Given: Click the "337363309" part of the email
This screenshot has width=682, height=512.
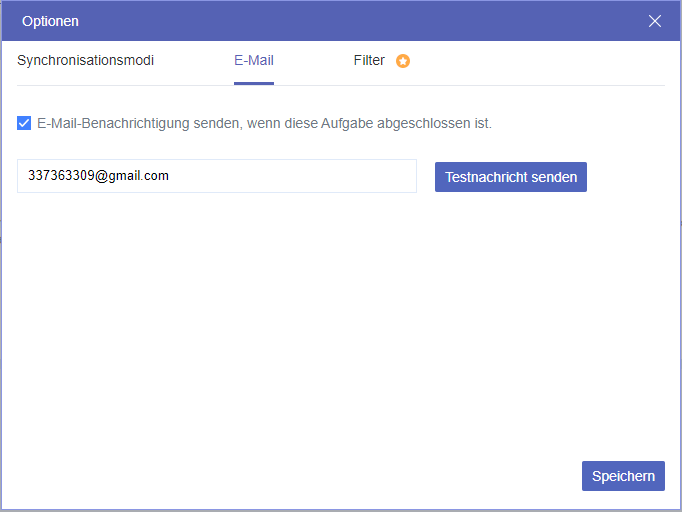Looking at the screenshot, I should (60, 176).
